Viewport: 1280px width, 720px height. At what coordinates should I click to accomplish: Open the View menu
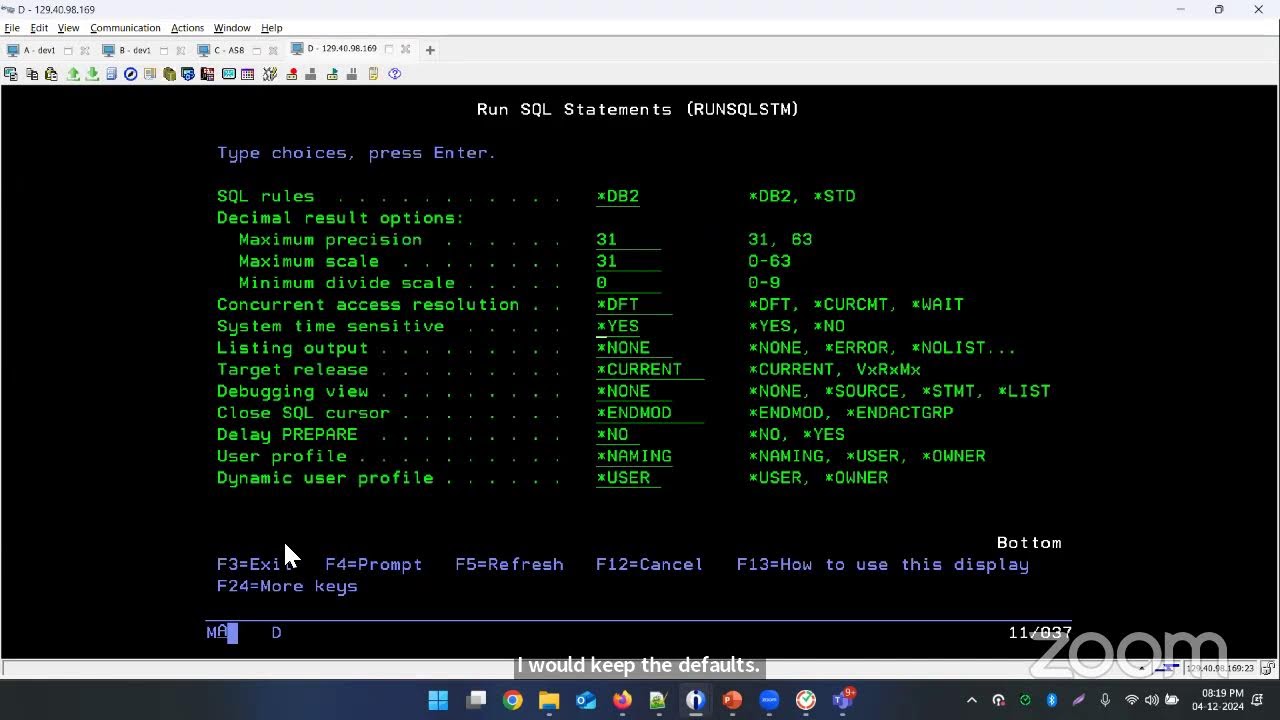[x=68, y=28]
